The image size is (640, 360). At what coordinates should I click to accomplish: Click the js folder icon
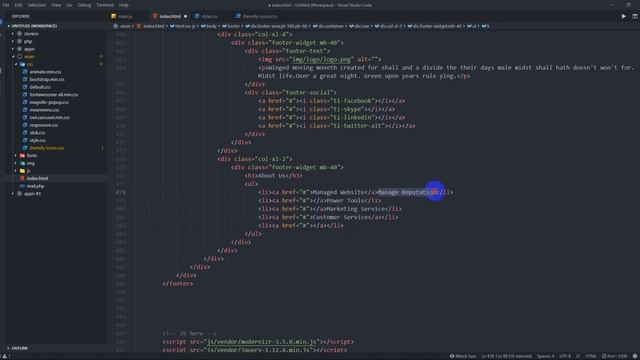pos(22,171)
